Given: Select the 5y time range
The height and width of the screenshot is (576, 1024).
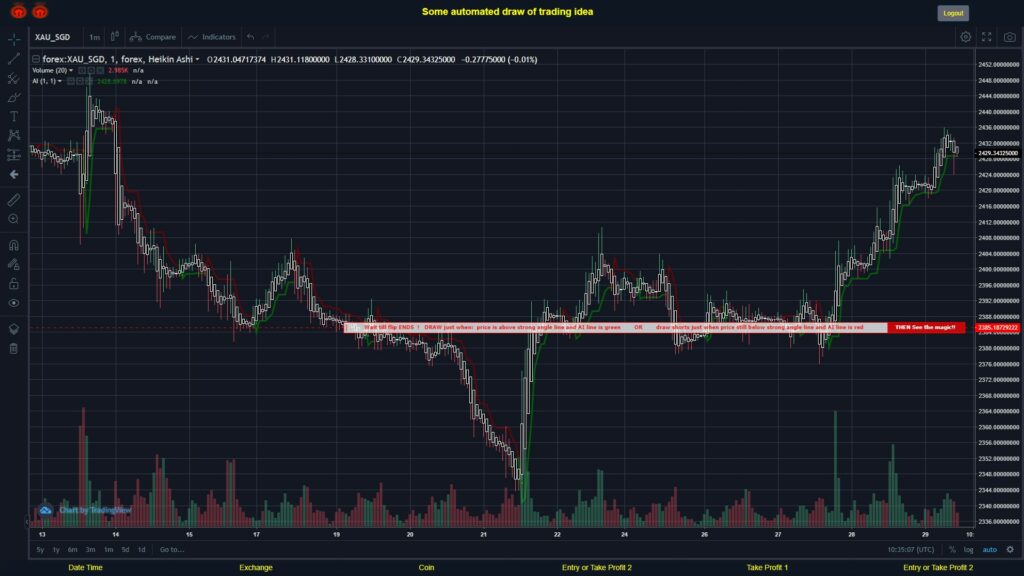Looking at the screenshot, I should pos(40,550).
